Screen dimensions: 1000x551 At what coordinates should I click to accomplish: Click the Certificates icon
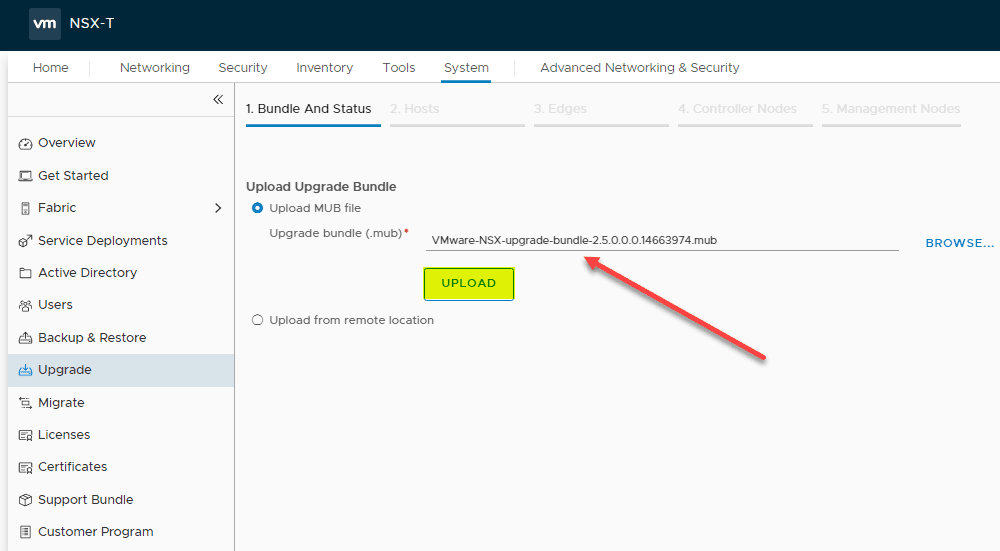pos(26,467)
